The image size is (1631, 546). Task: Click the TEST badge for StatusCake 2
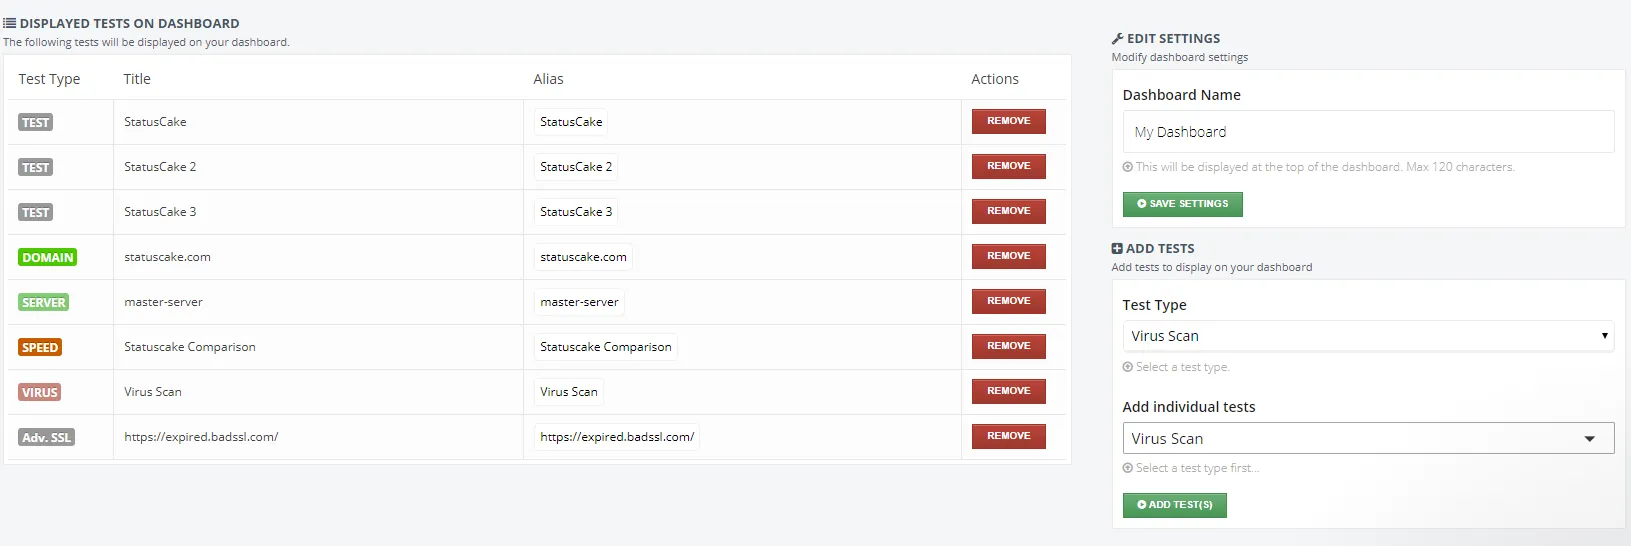click(35, 167)
